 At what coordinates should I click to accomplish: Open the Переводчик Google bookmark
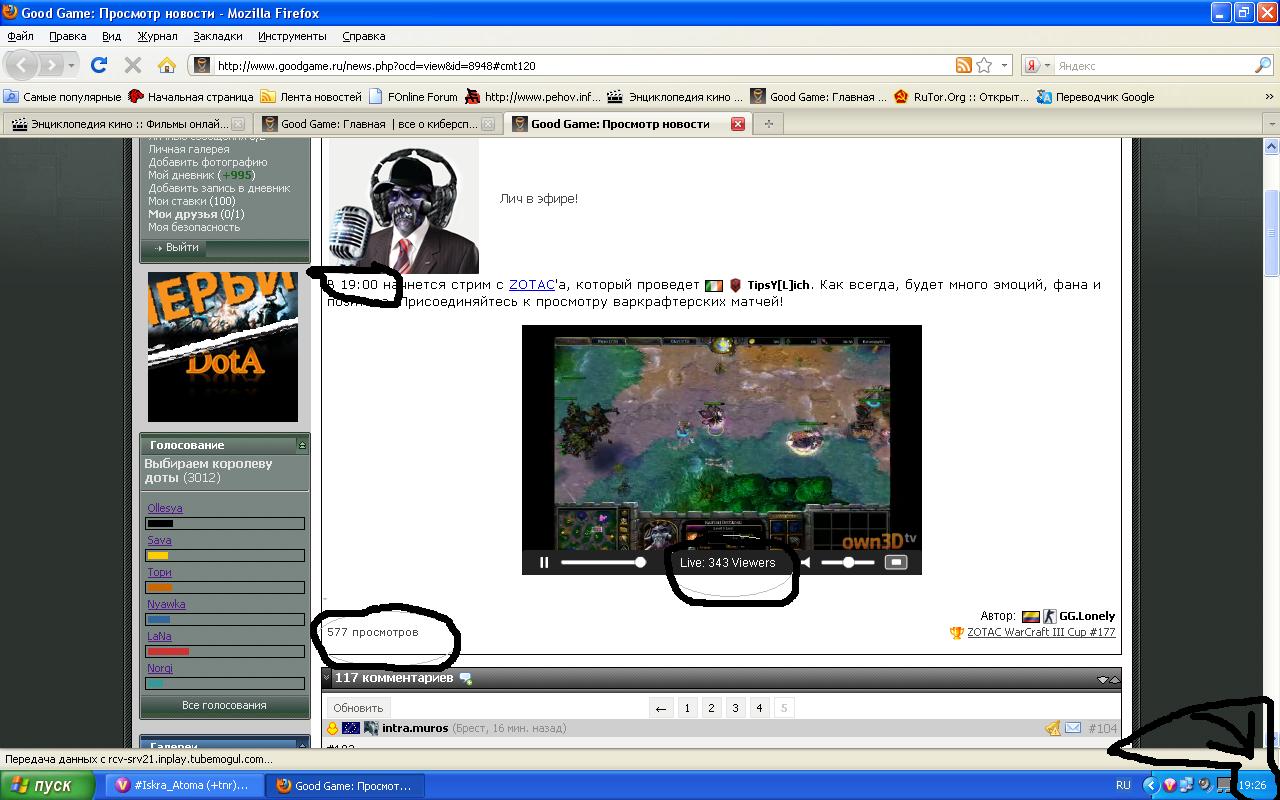coord(1095,97)
